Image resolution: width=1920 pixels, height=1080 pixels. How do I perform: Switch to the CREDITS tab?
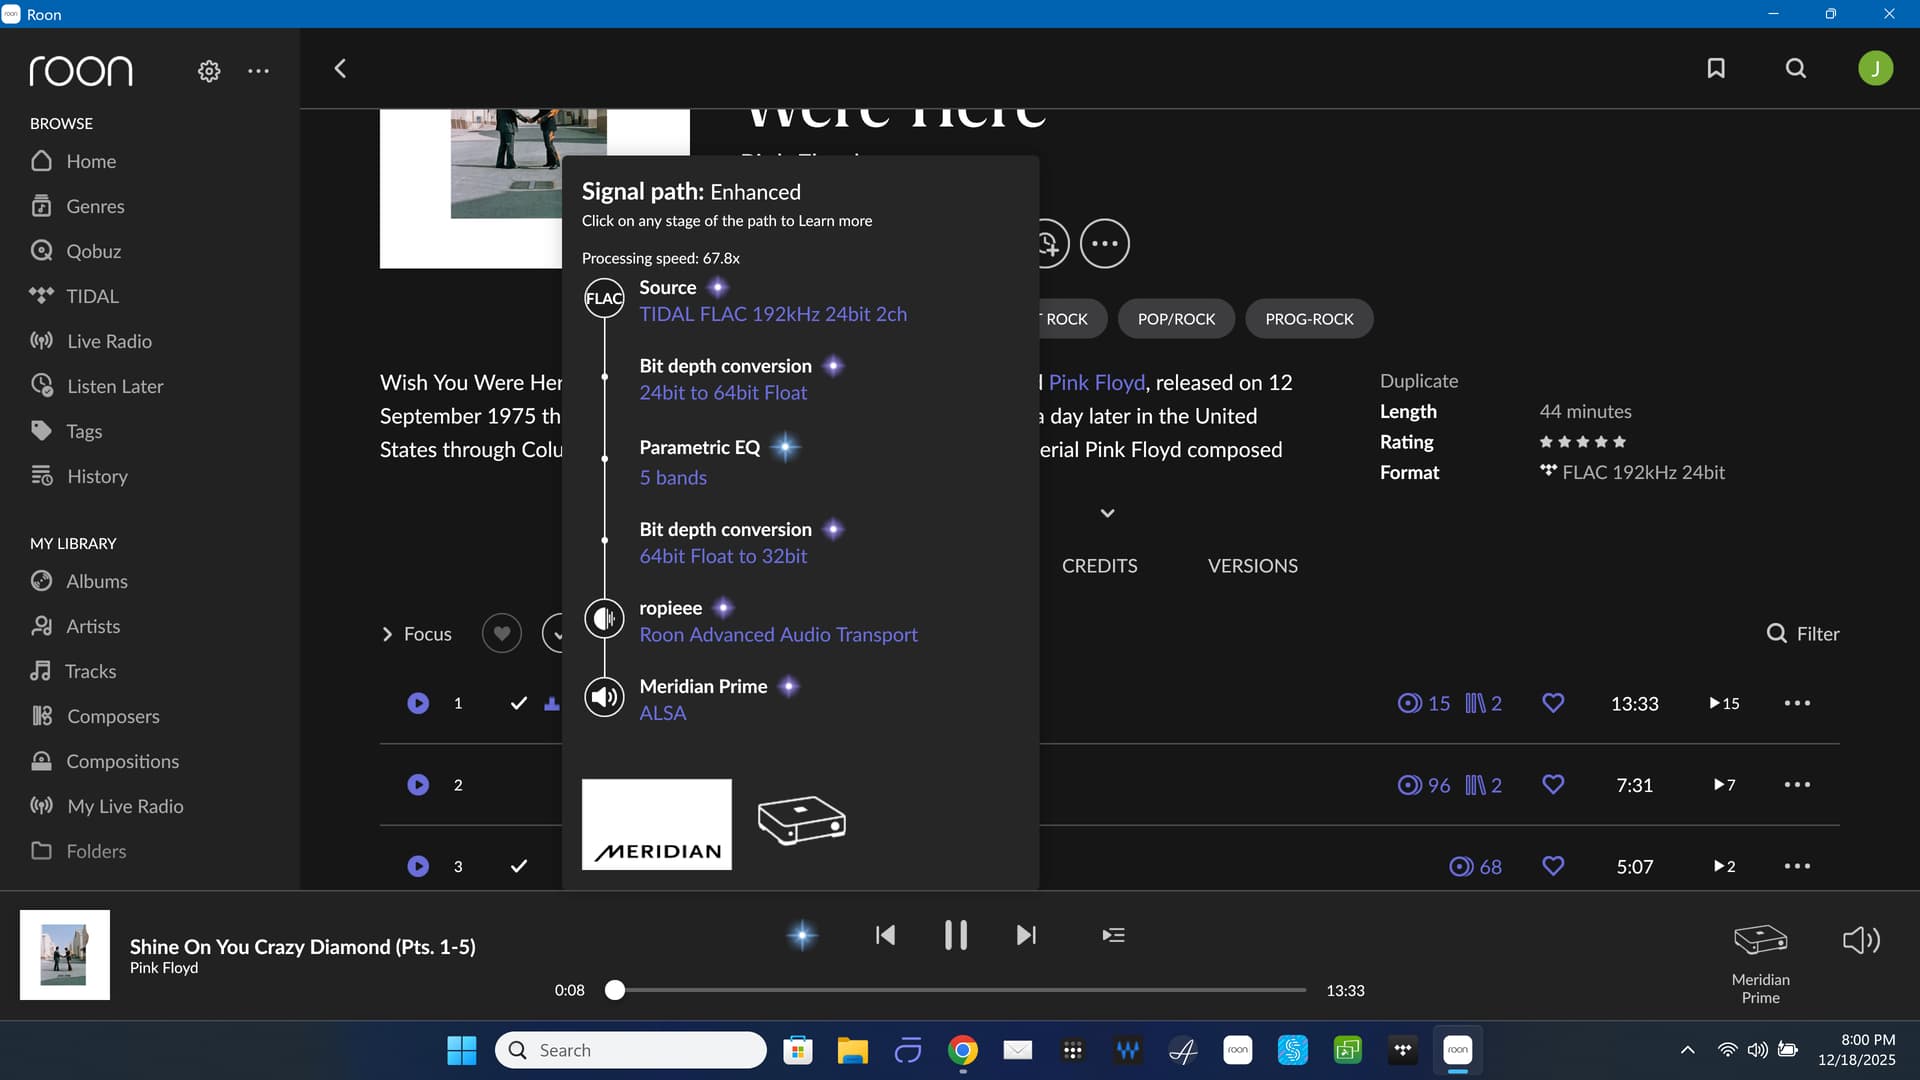pos(1099,566)
